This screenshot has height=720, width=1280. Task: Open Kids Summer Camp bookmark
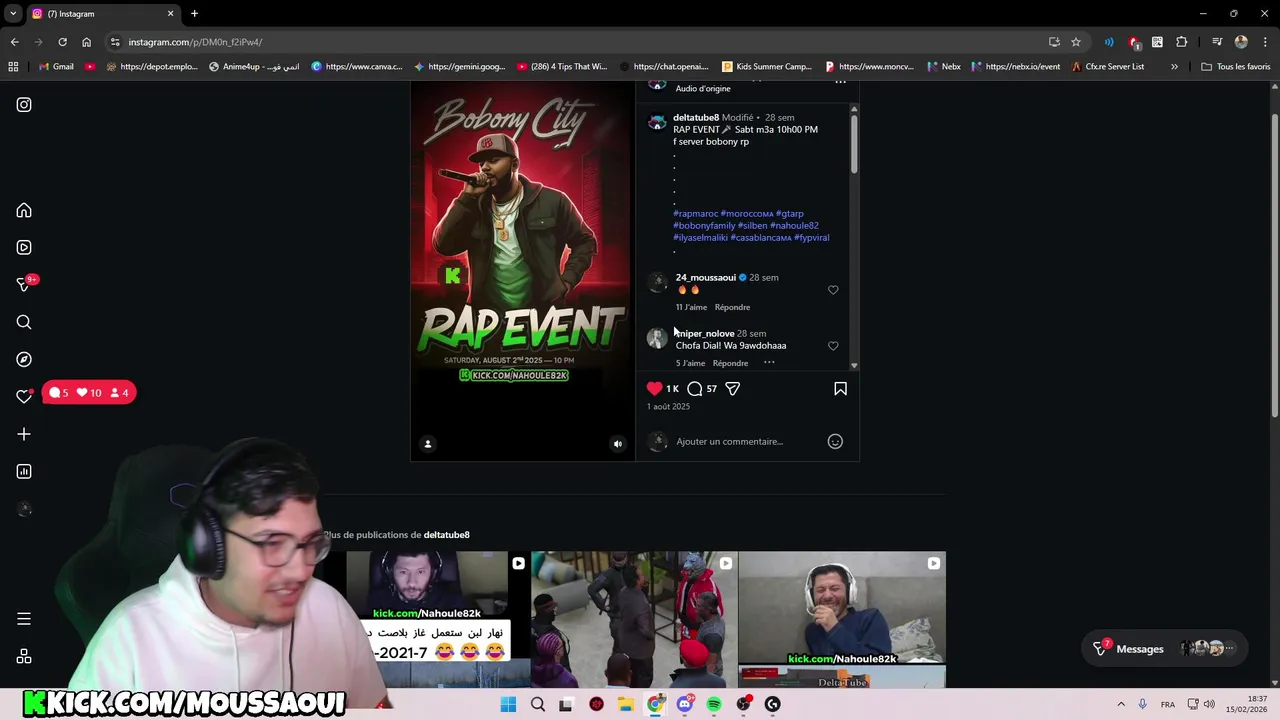[x=766, y=66]
